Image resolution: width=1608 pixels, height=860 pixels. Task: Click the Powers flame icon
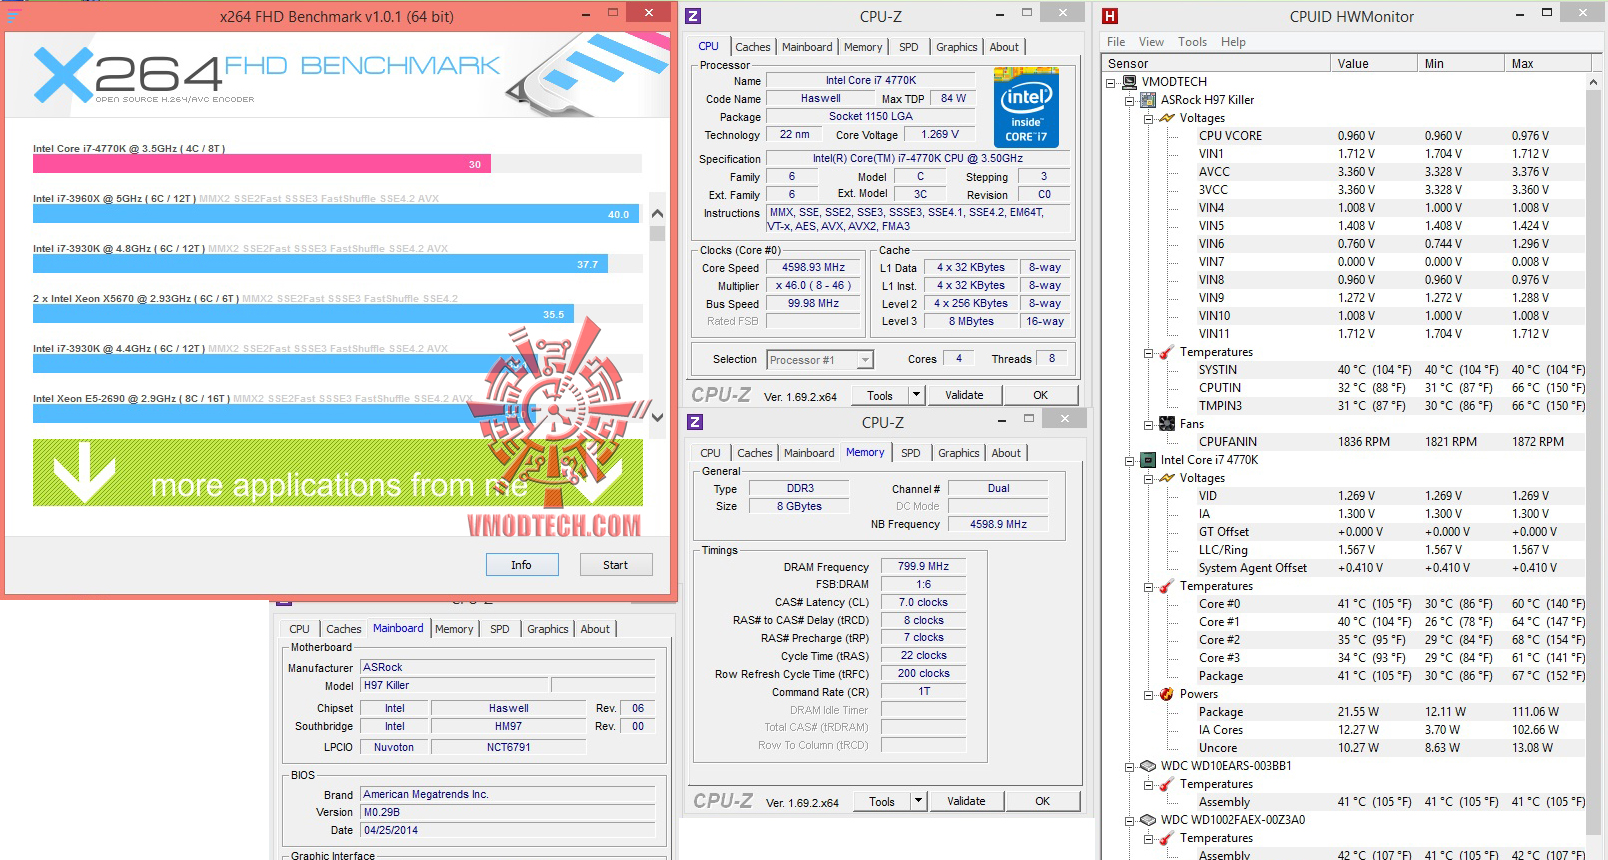click(x=1167, y=694)
